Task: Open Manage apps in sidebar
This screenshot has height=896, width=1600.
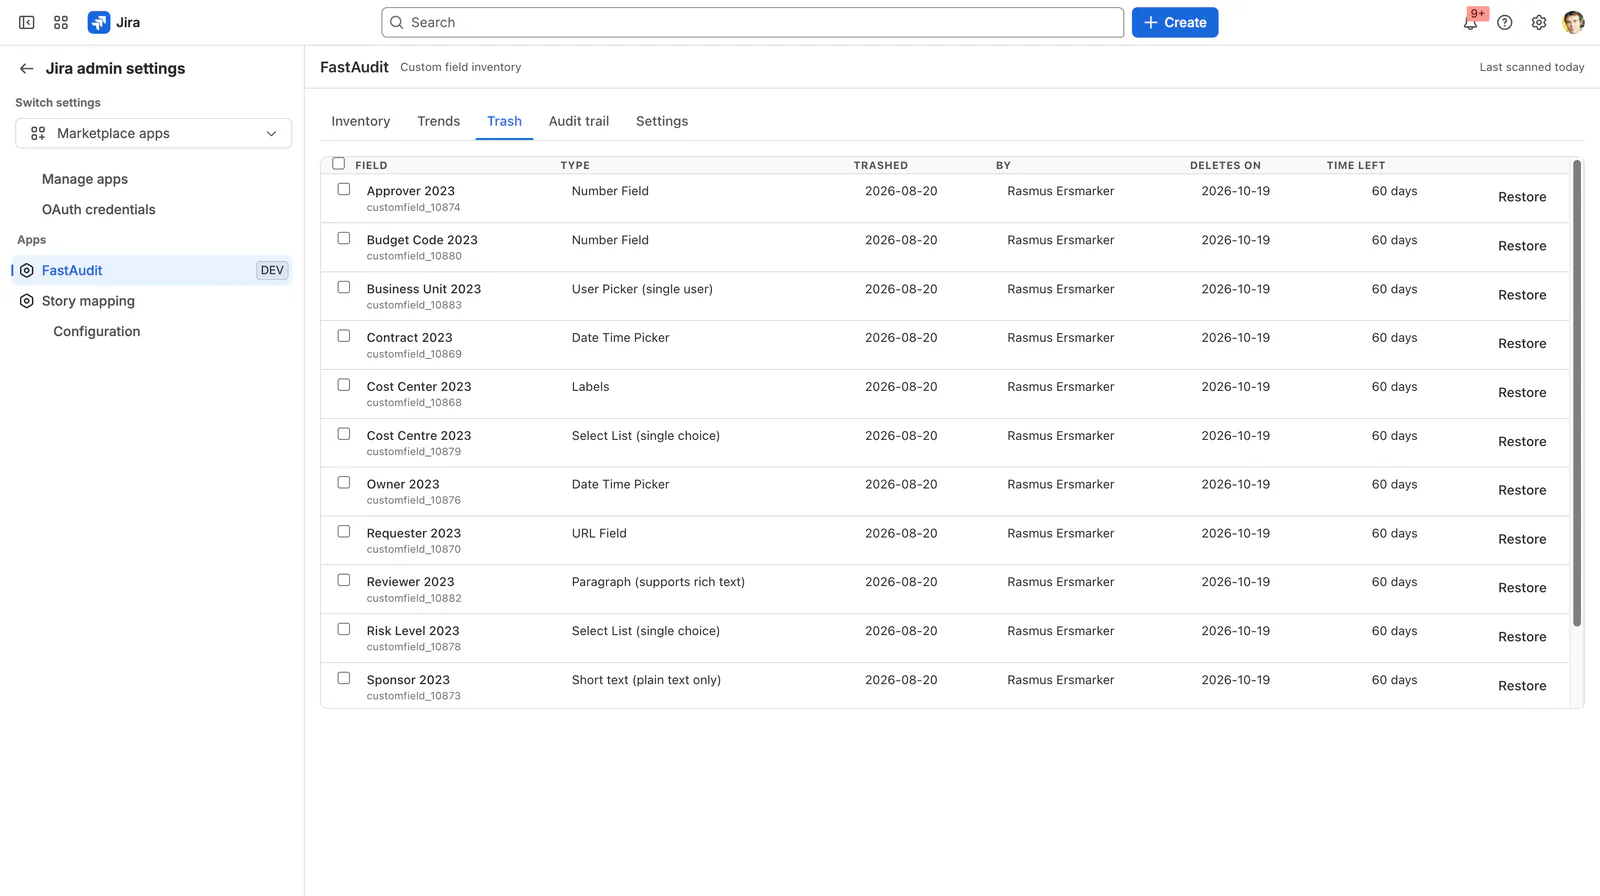Action: pos(85,179)
